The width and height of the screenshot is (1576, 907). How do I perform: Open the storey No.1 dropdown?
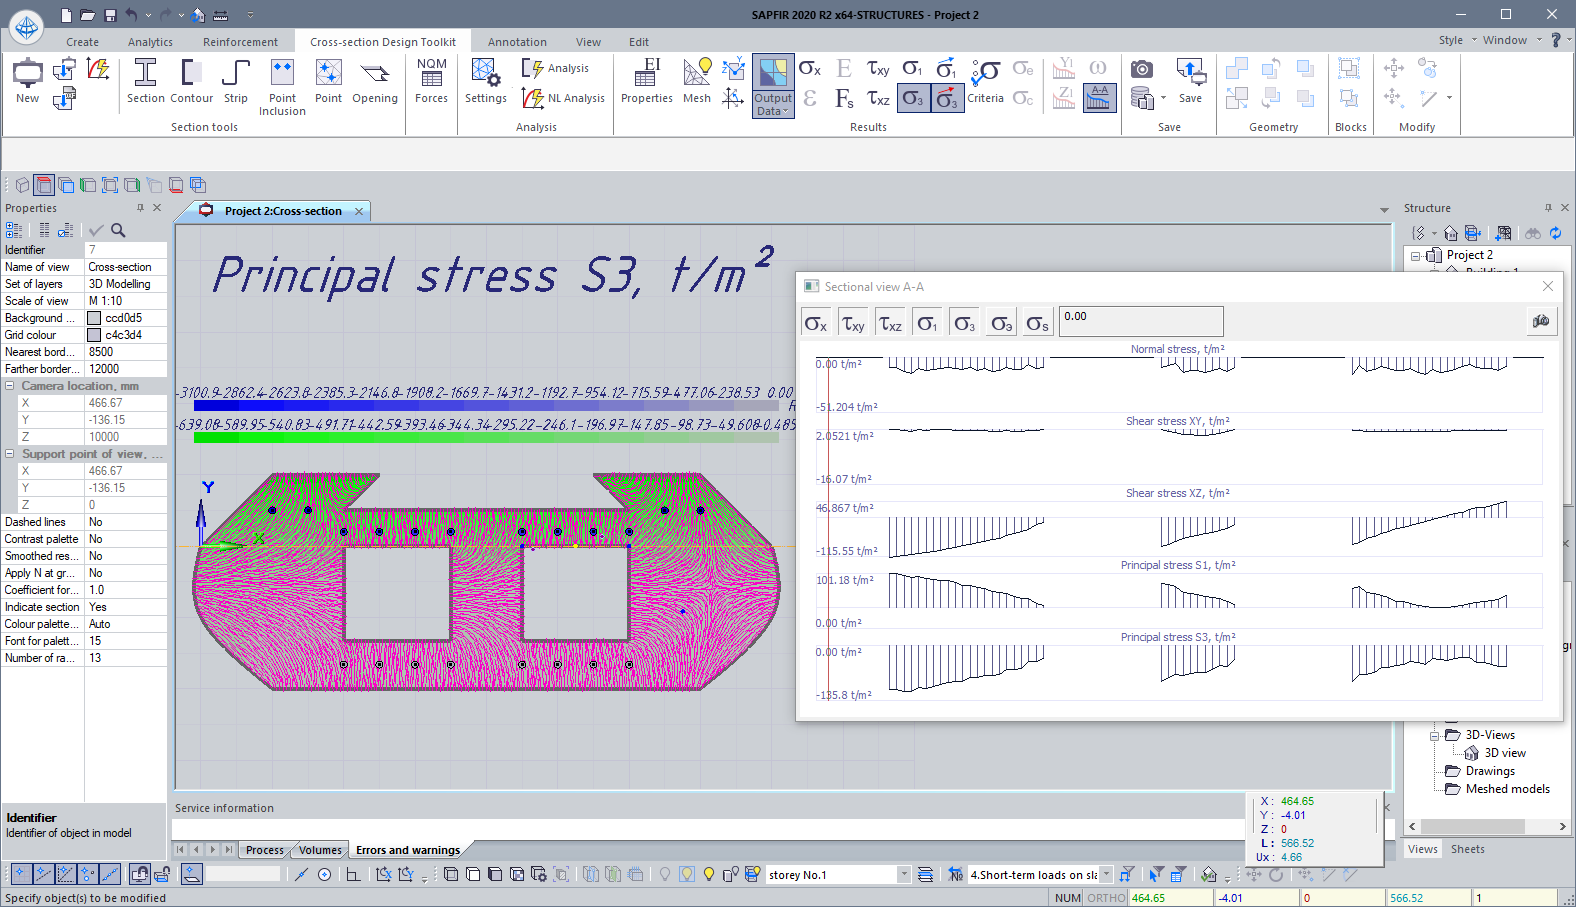(904, 875)
